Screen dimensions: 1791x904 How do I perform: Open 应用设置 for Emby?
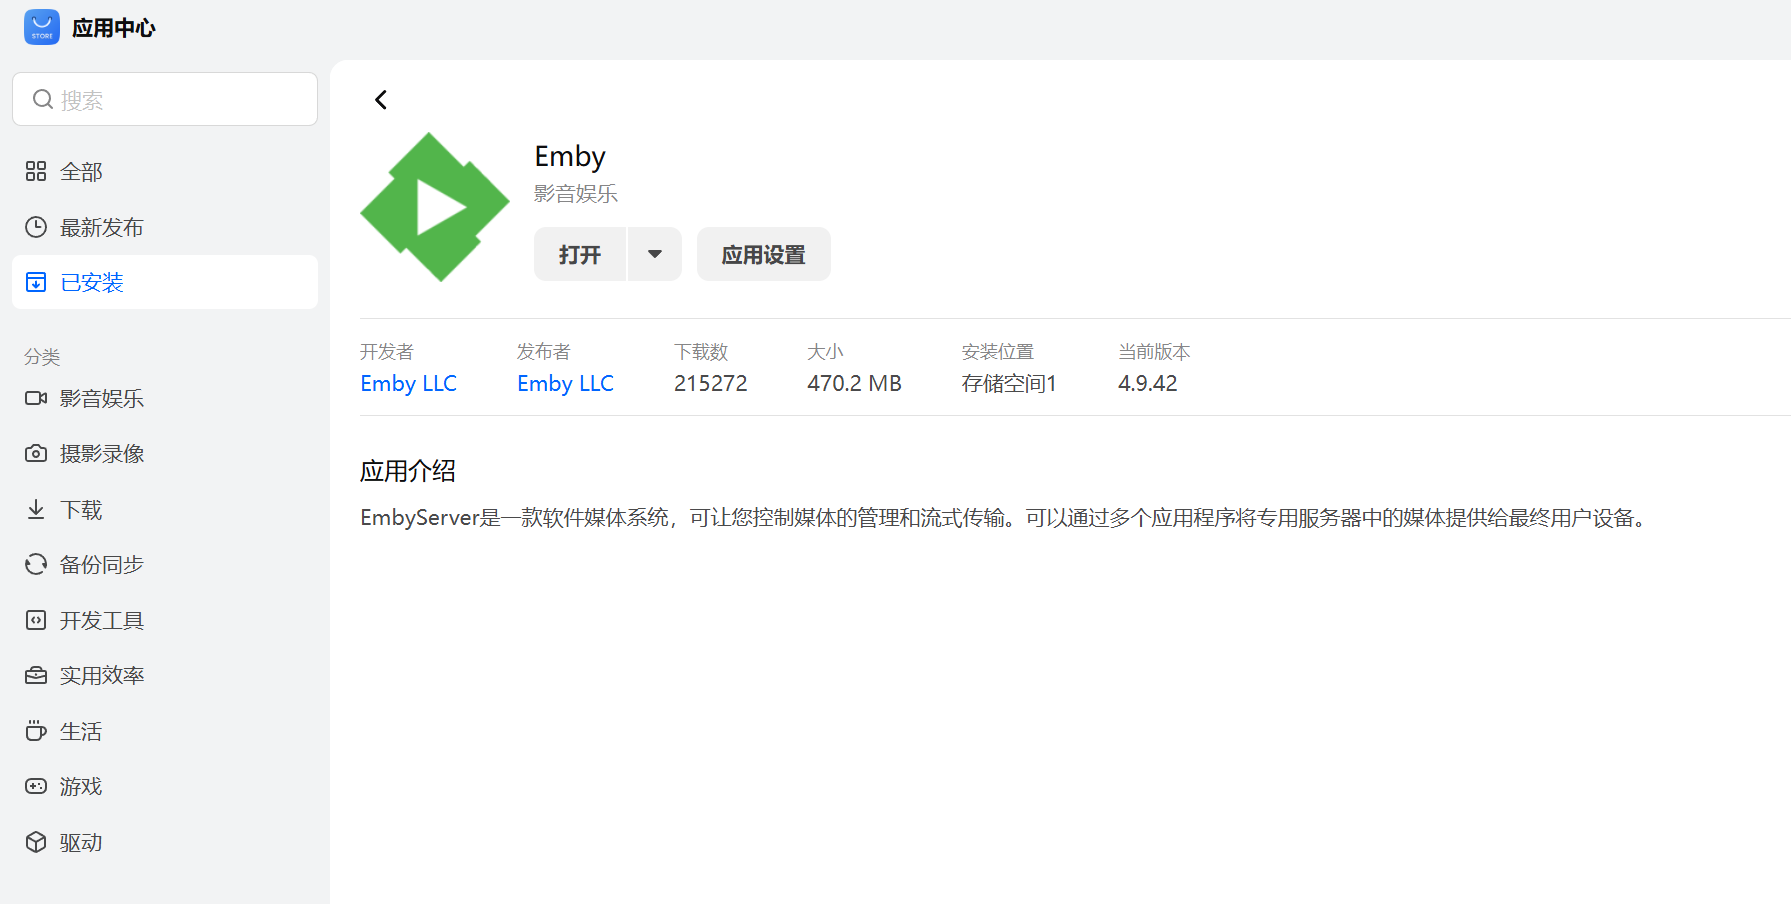click(x=764, y=254)
